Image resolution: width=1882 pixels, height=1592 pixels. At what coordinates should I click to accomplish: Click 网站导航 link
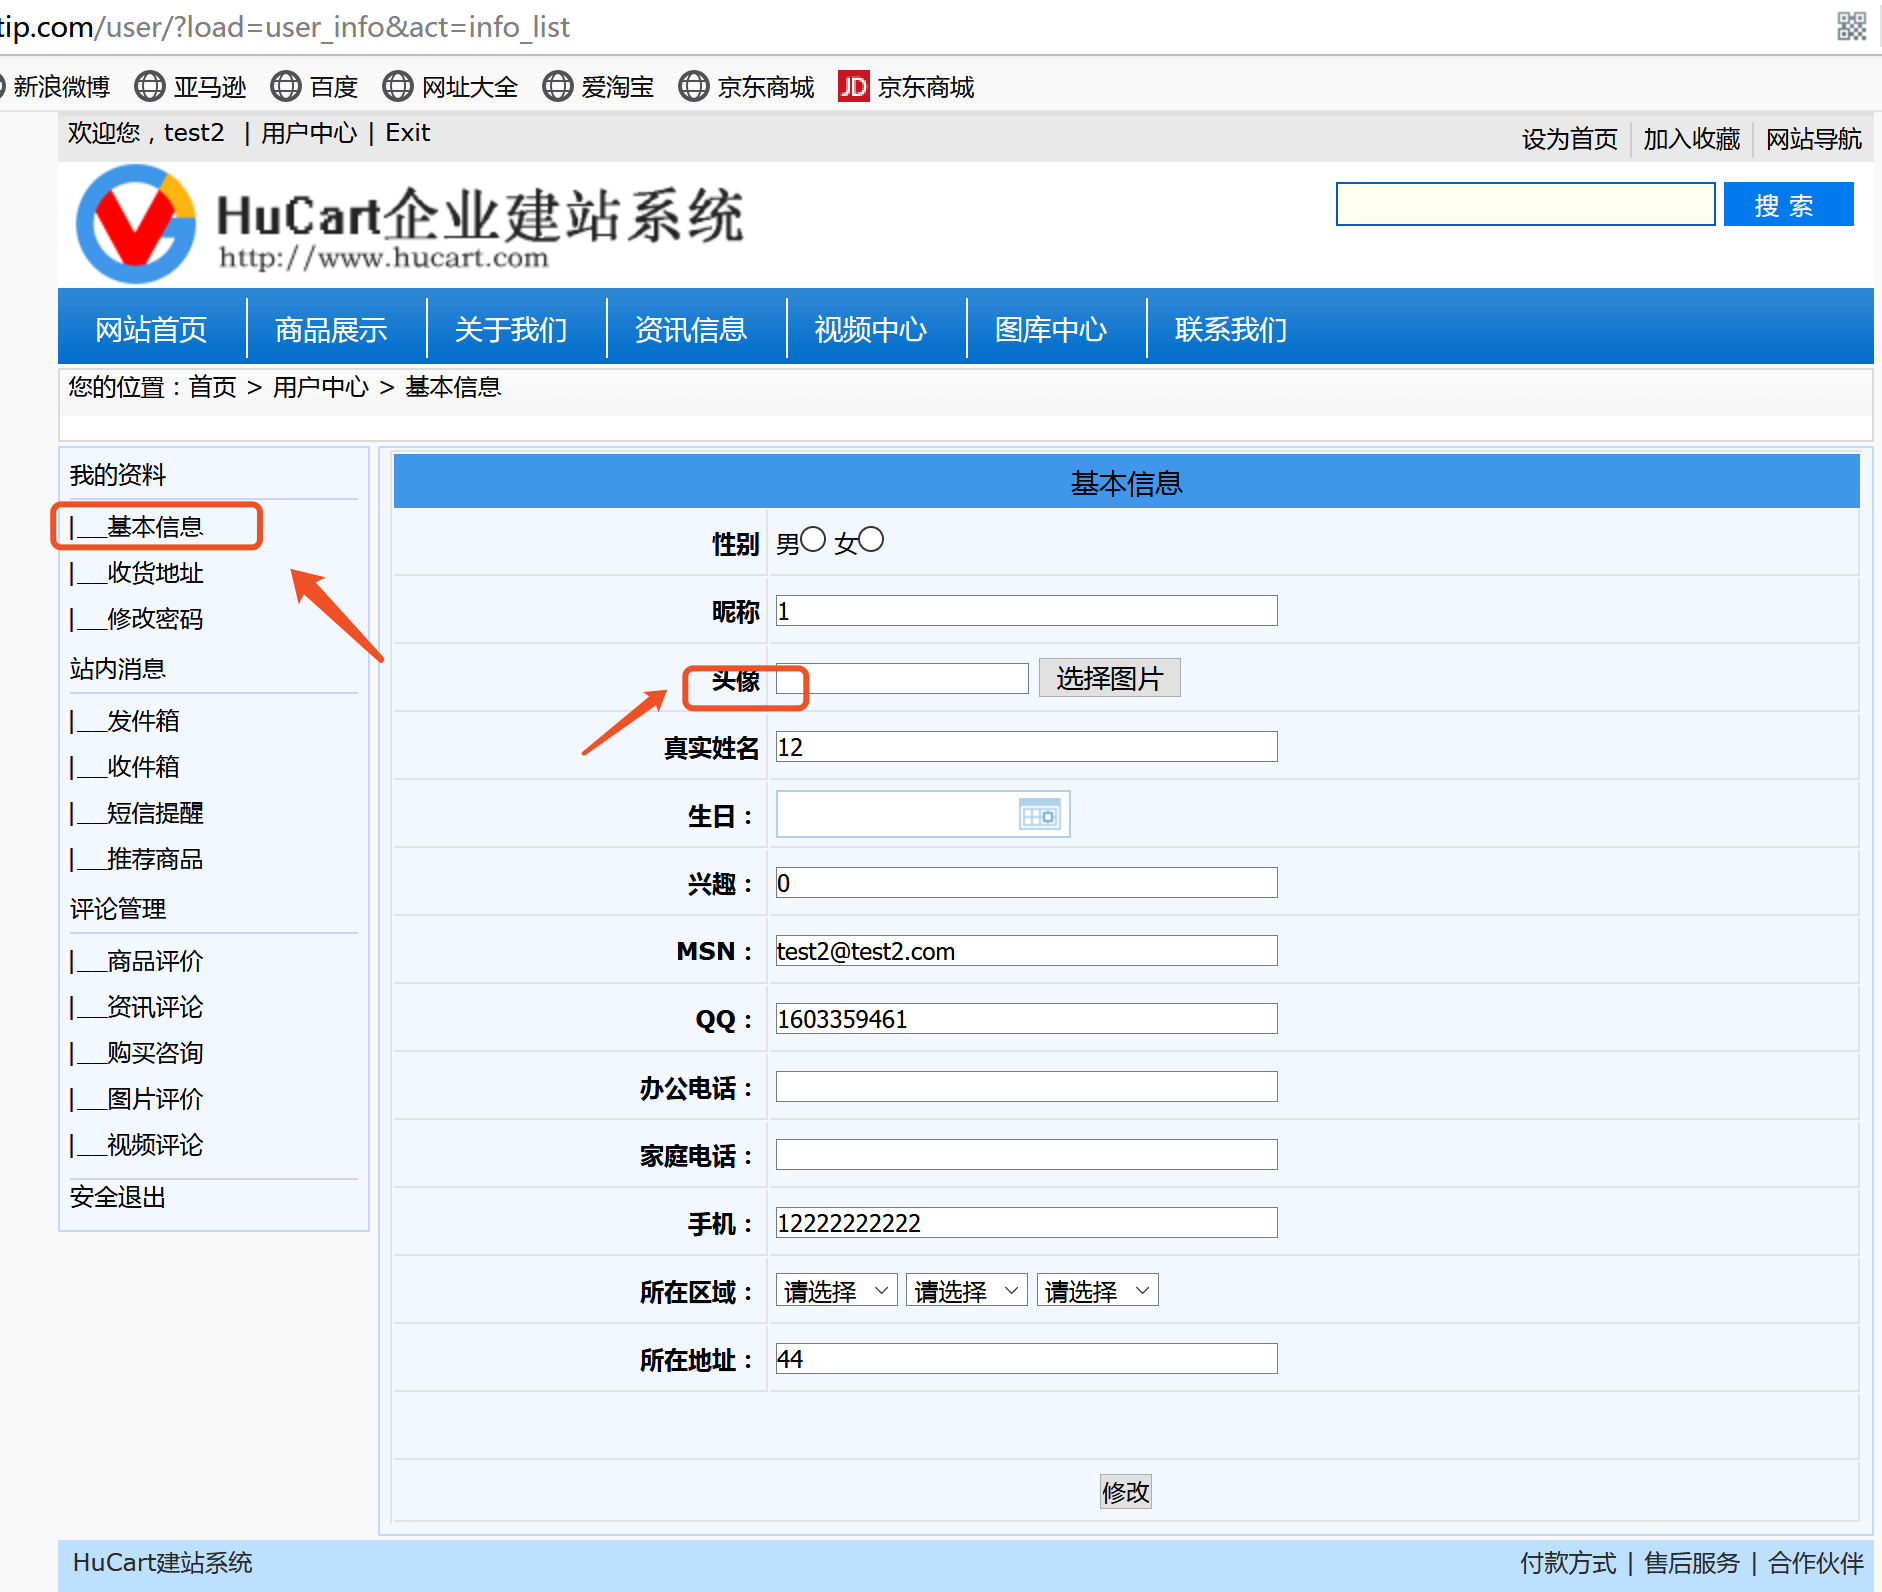pyautogui.click(x=1813, y=139)
